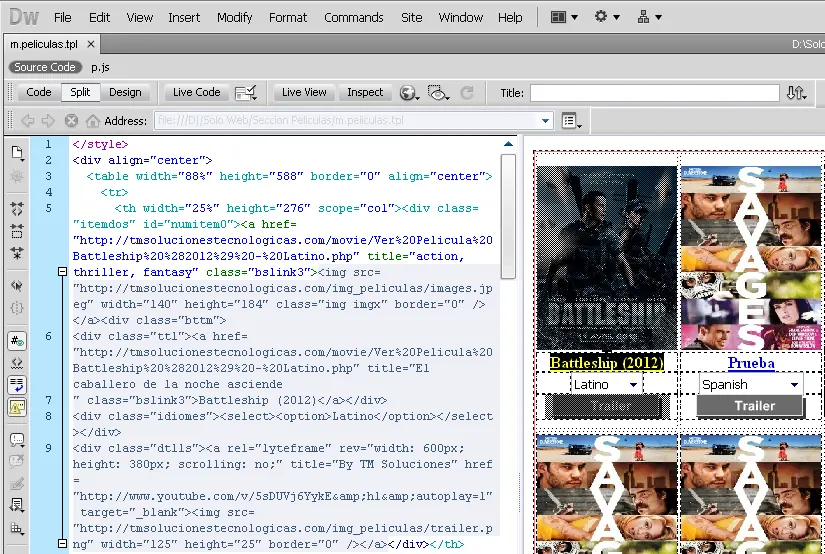Close the m.peliculas.tpl tab
The width and height of the screenshot is (825, 554).
91,44
